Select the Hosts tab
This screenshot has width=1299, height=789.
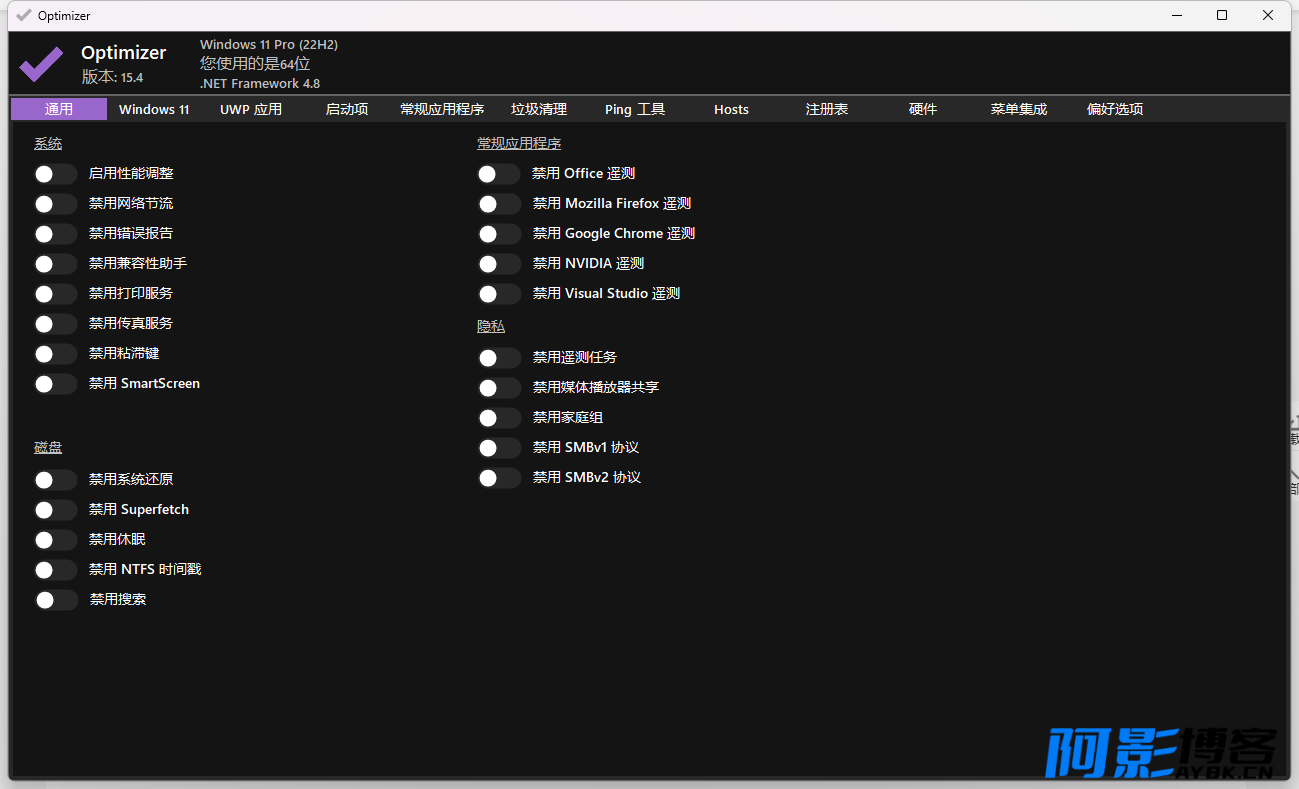(x=731, y=109)
